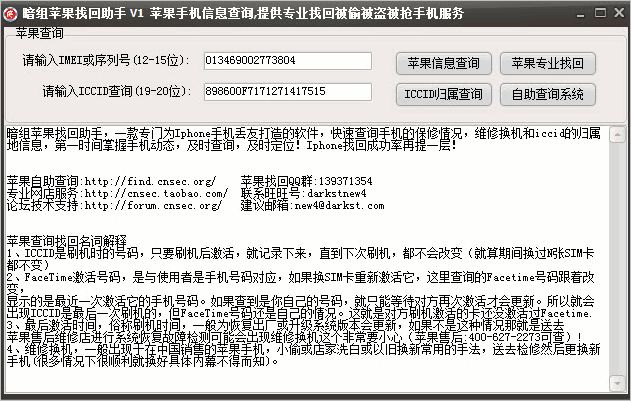631x401 pixels.
Task: Click the 苹果查询找回名词解释 heading text
Action: tap(67, 242)
